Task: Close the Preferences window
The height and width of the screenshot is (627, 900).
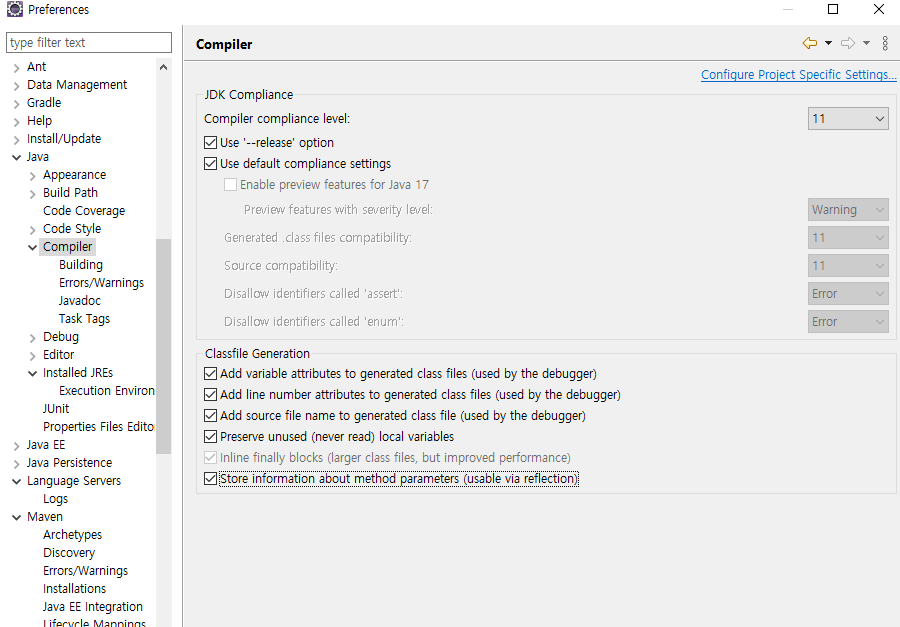Action: click(x=879, y=9)
